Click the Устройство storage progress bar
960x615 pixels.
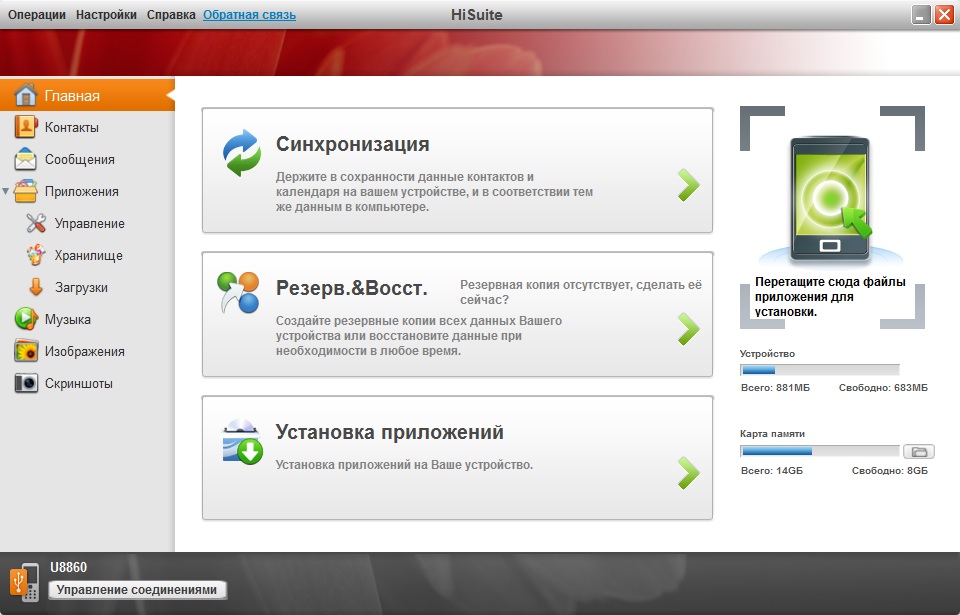(x=820, y=369)
